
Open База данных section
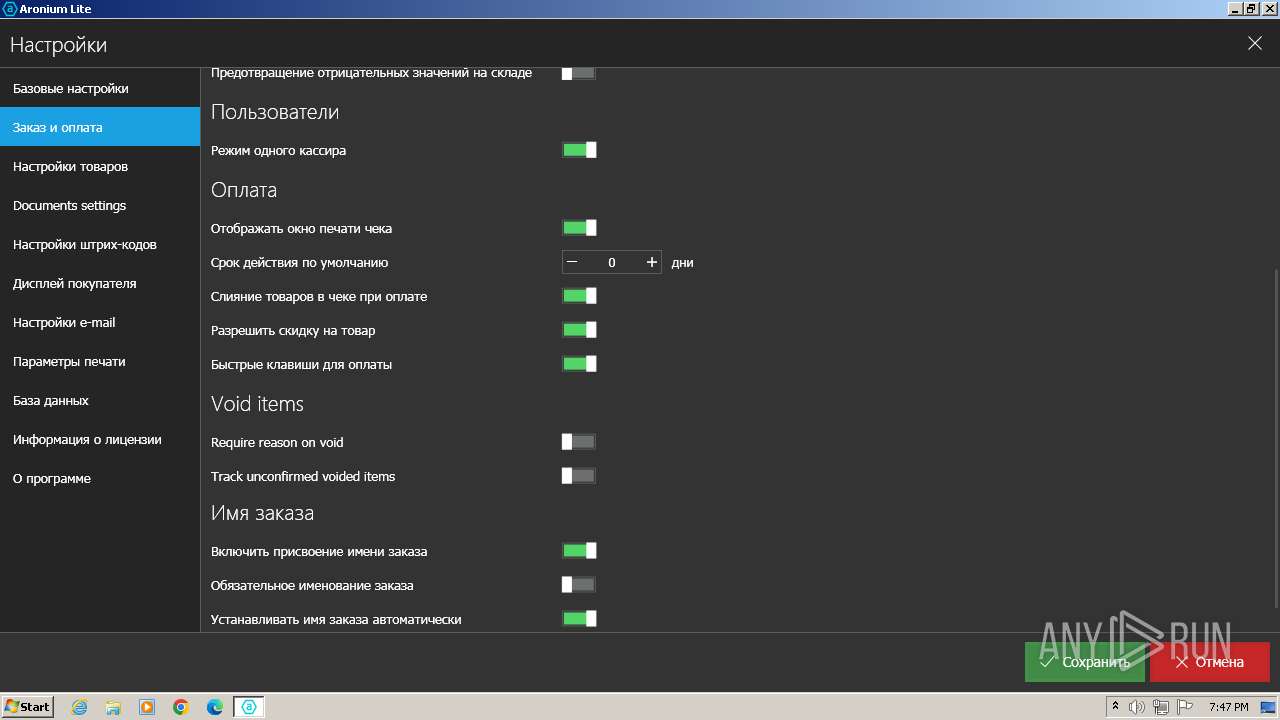pos(100,400)
